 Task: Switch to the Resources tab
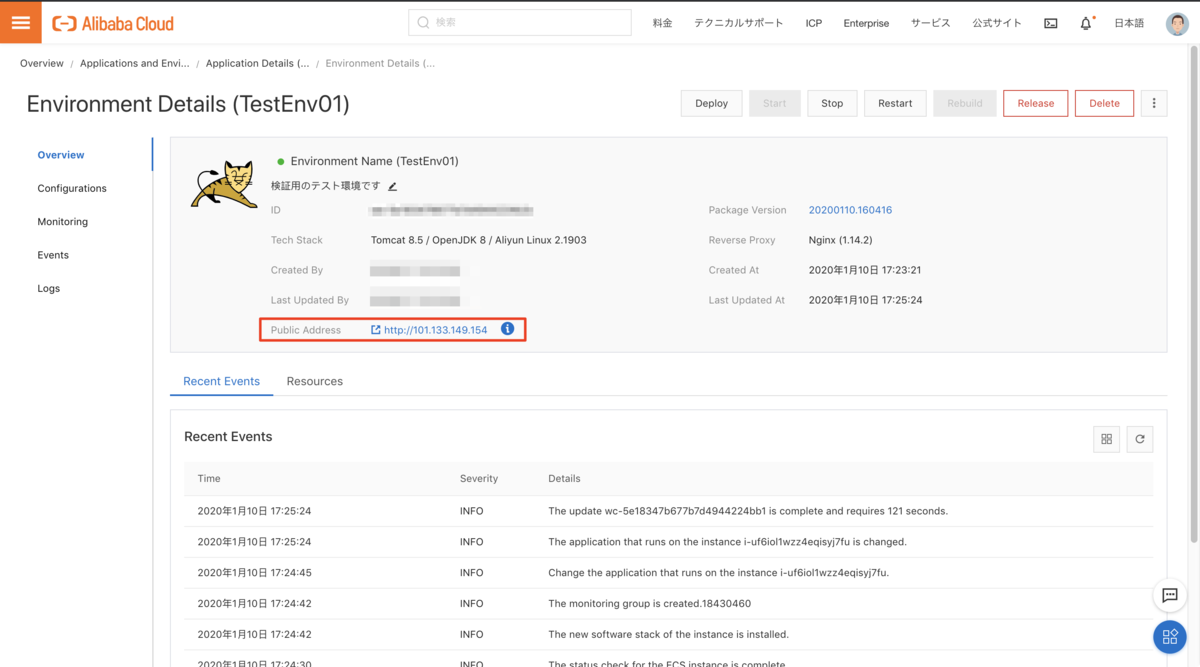tap(314, 381)
